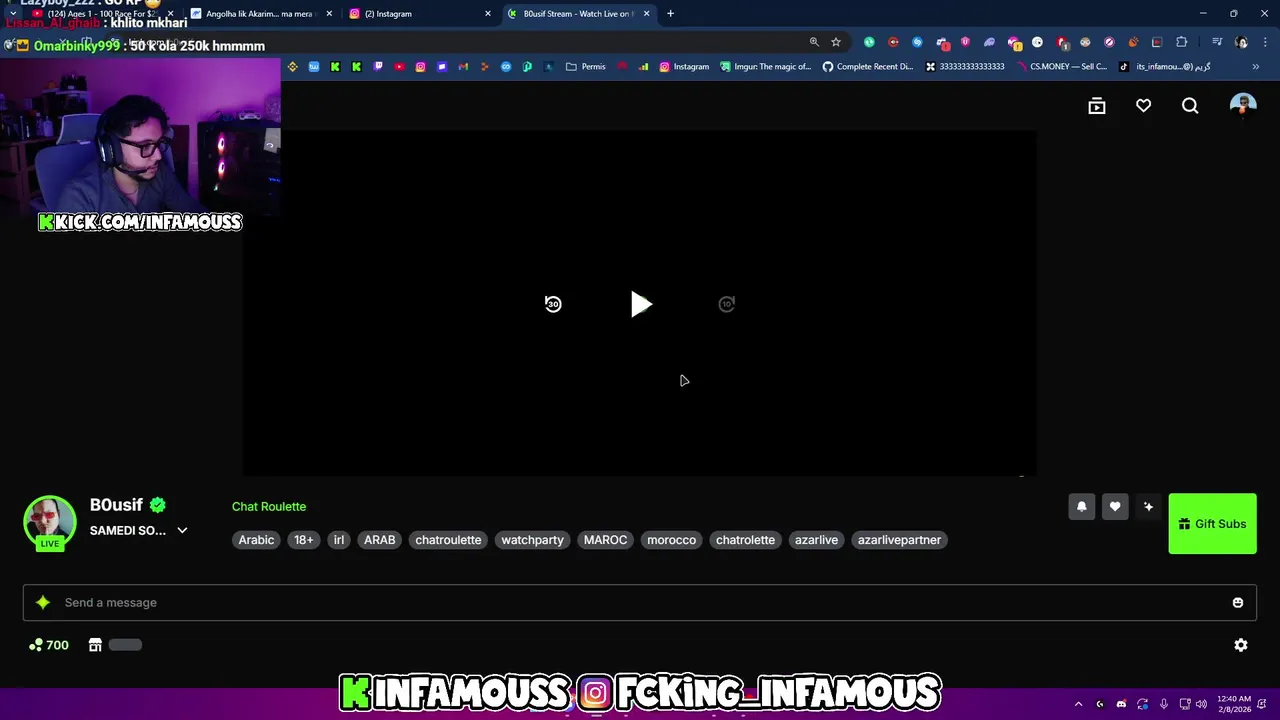Open a new browser tab
The width and height of the screenshot is (1280, 720).
point(670,14)
